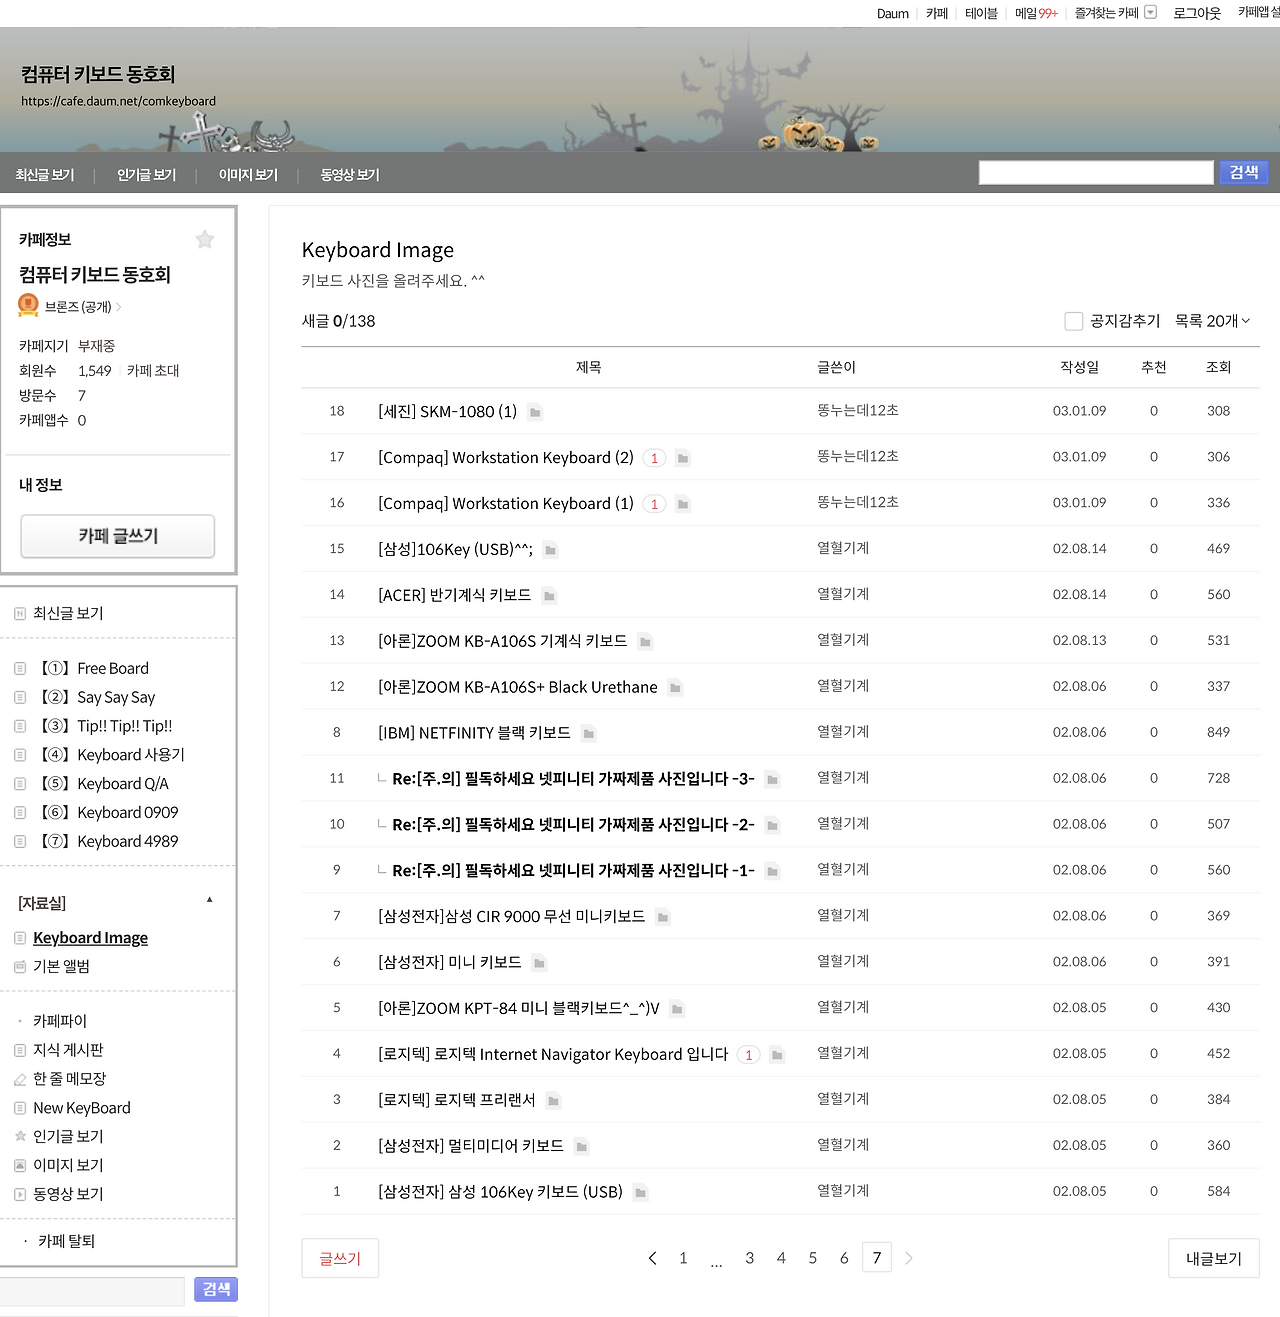Click the Daum link in top bar
Image resolution: width=1280 pixels, height=1317 pixels.
[893, 13]
